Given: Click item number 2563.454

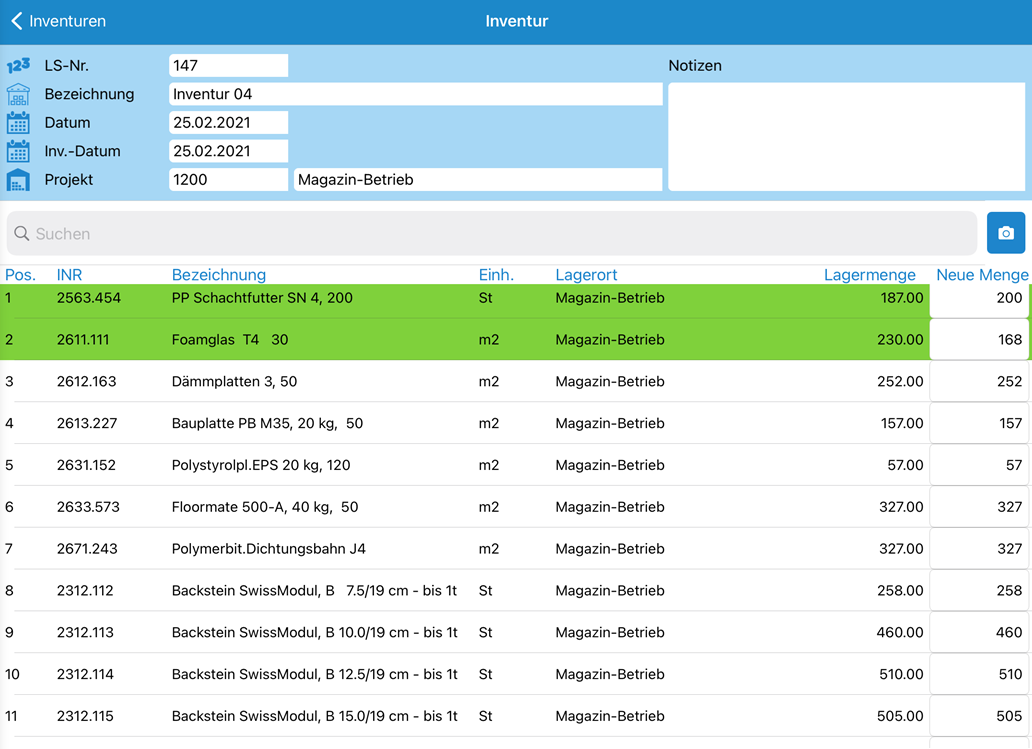Looking at the screenshot, I should click(89, 298).
